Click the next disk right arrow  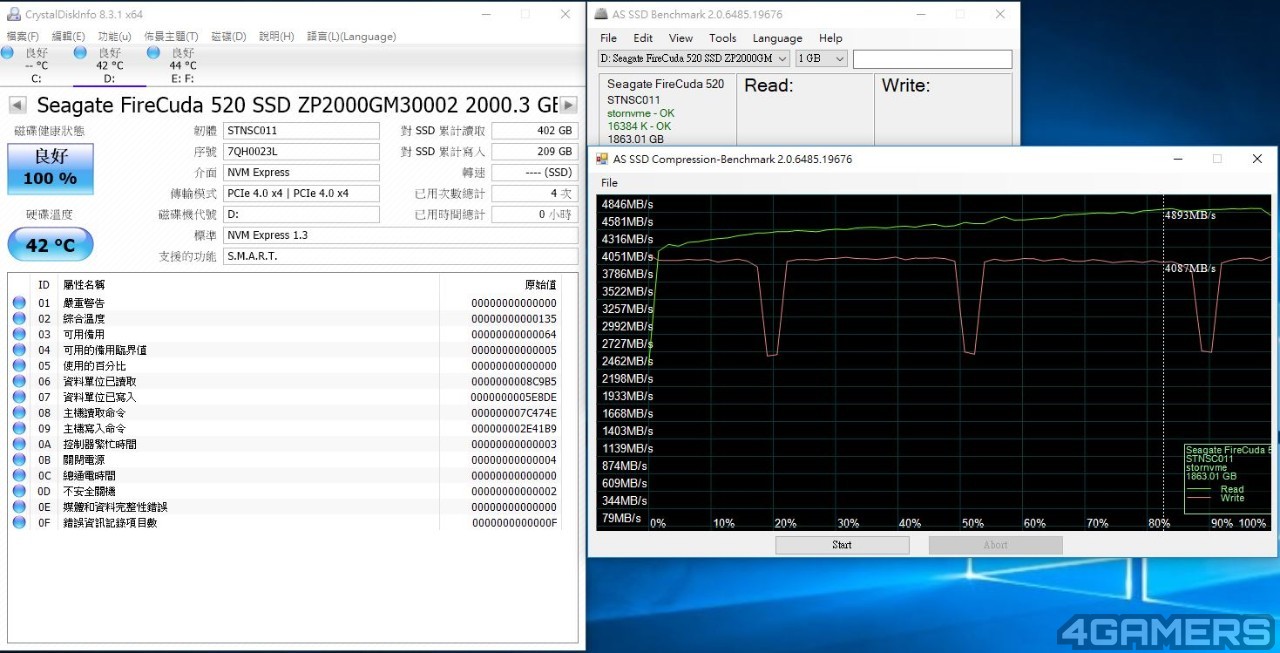(x=568, y=105)
